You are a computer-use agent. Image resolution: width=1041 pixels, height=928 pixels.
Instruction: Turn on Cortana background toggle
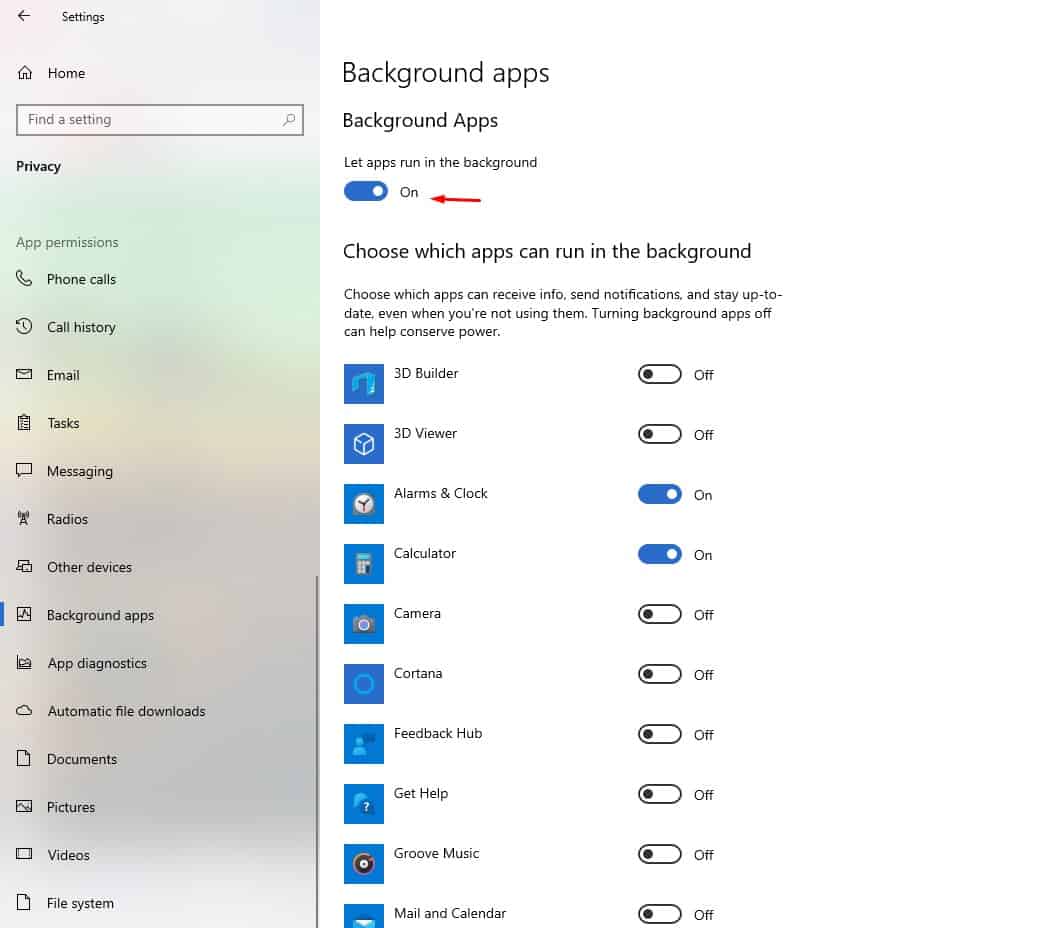pos(659,674)
